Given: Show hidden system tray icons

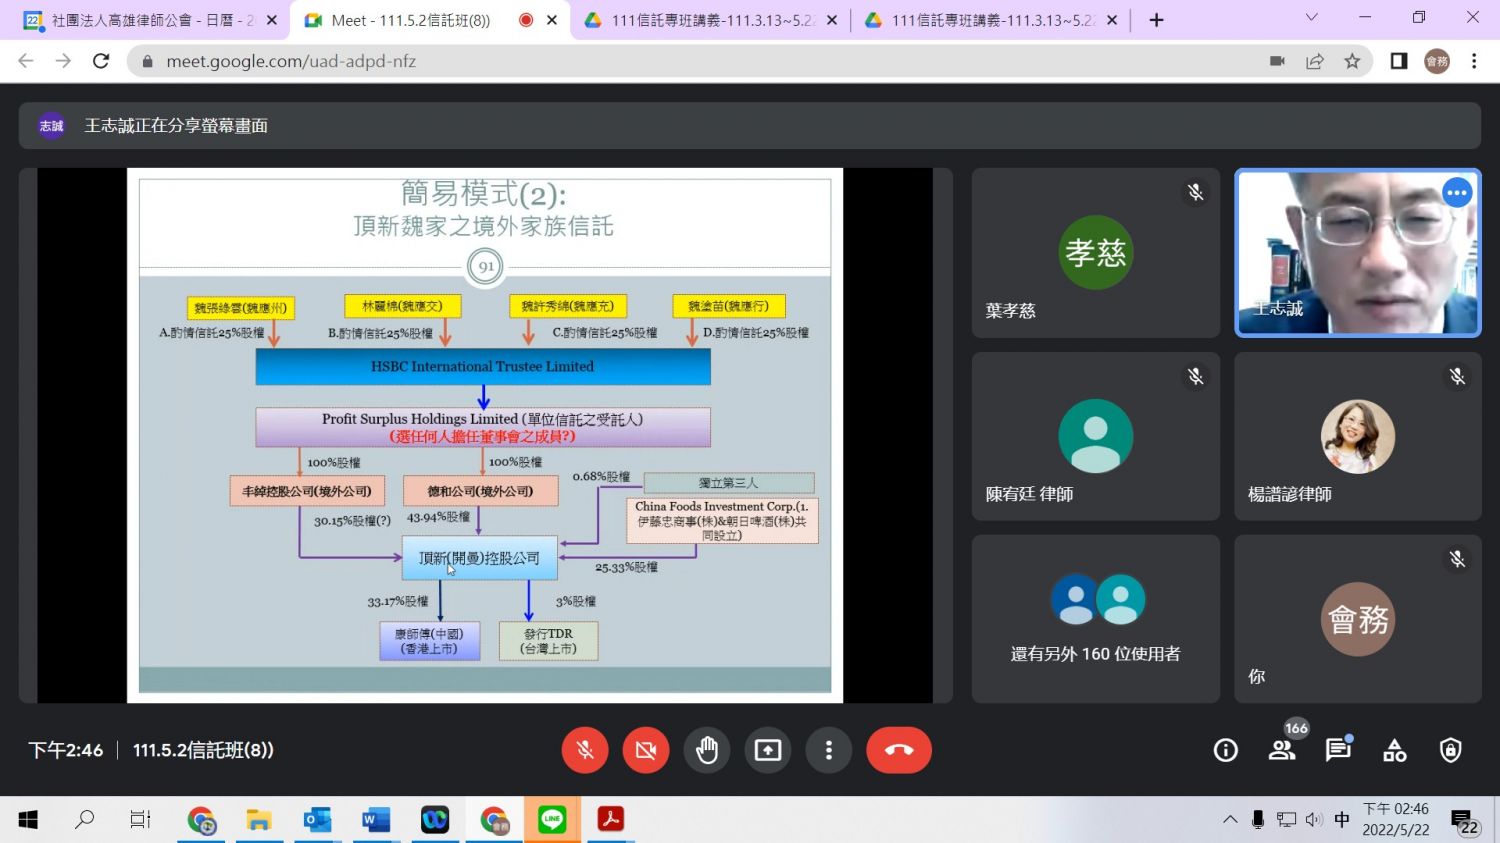Looking at the screenshot, I should click(1230, 820).
